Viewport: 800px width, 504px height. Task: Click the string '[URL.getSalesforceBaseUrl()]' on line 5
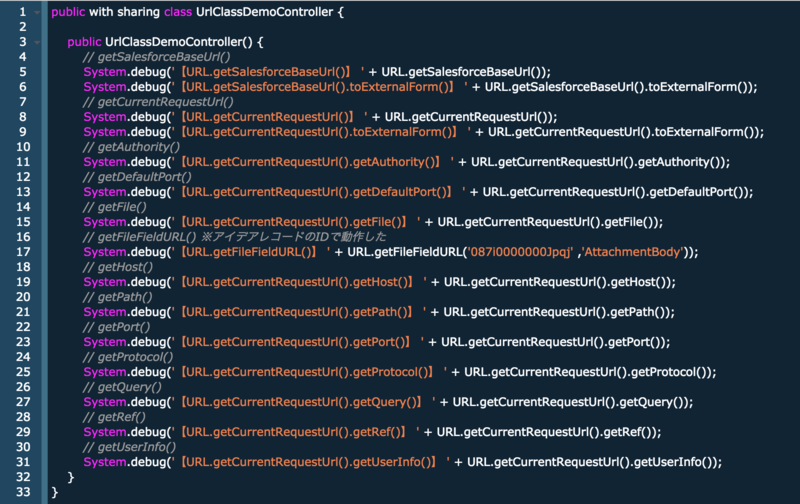(266, 72)
